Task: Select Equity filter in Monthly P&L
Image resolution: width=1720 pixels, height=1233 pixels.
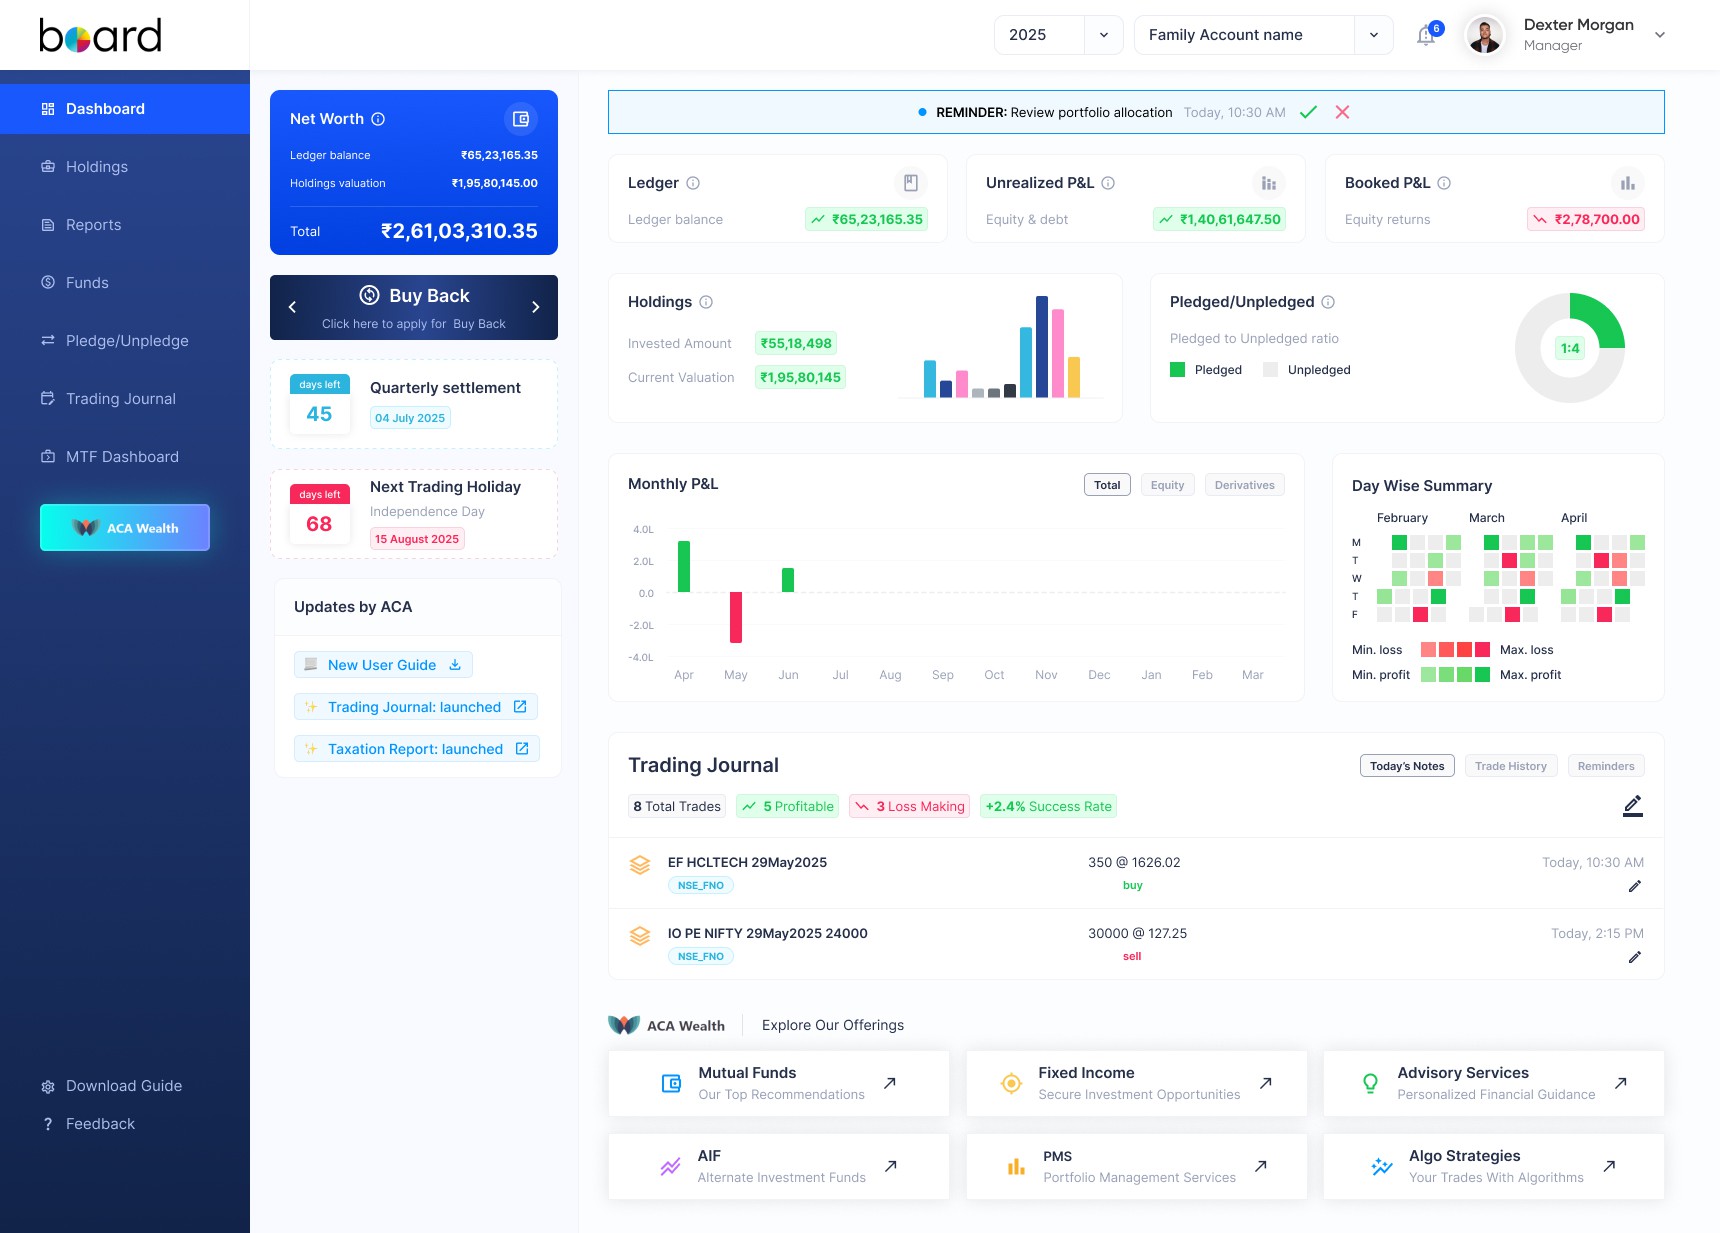Action: (1167, 485)
